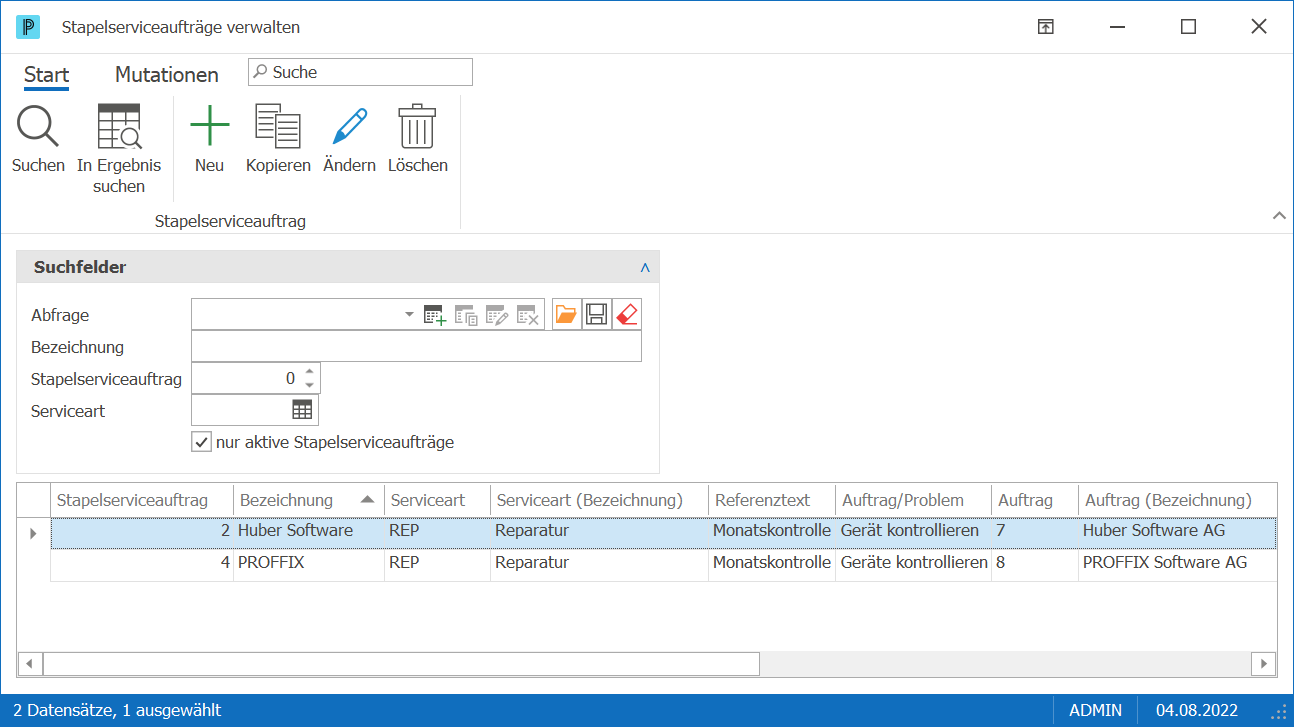Click scrollbar right arrow button

tap(1264, 663)
